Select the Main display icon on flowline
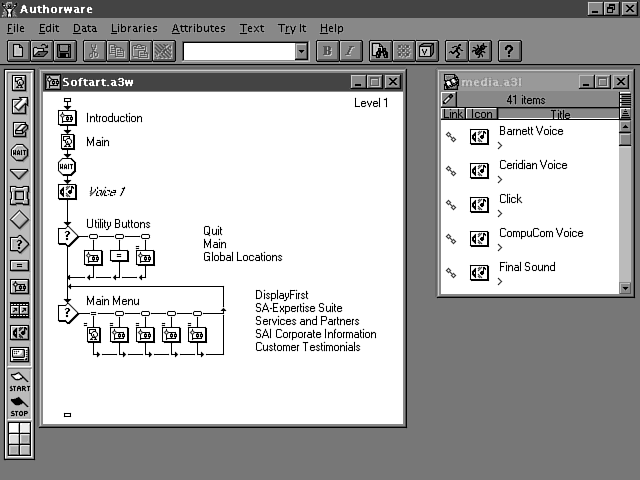The width and height of the screenshot is (640, 480). (x=67, y=142)
